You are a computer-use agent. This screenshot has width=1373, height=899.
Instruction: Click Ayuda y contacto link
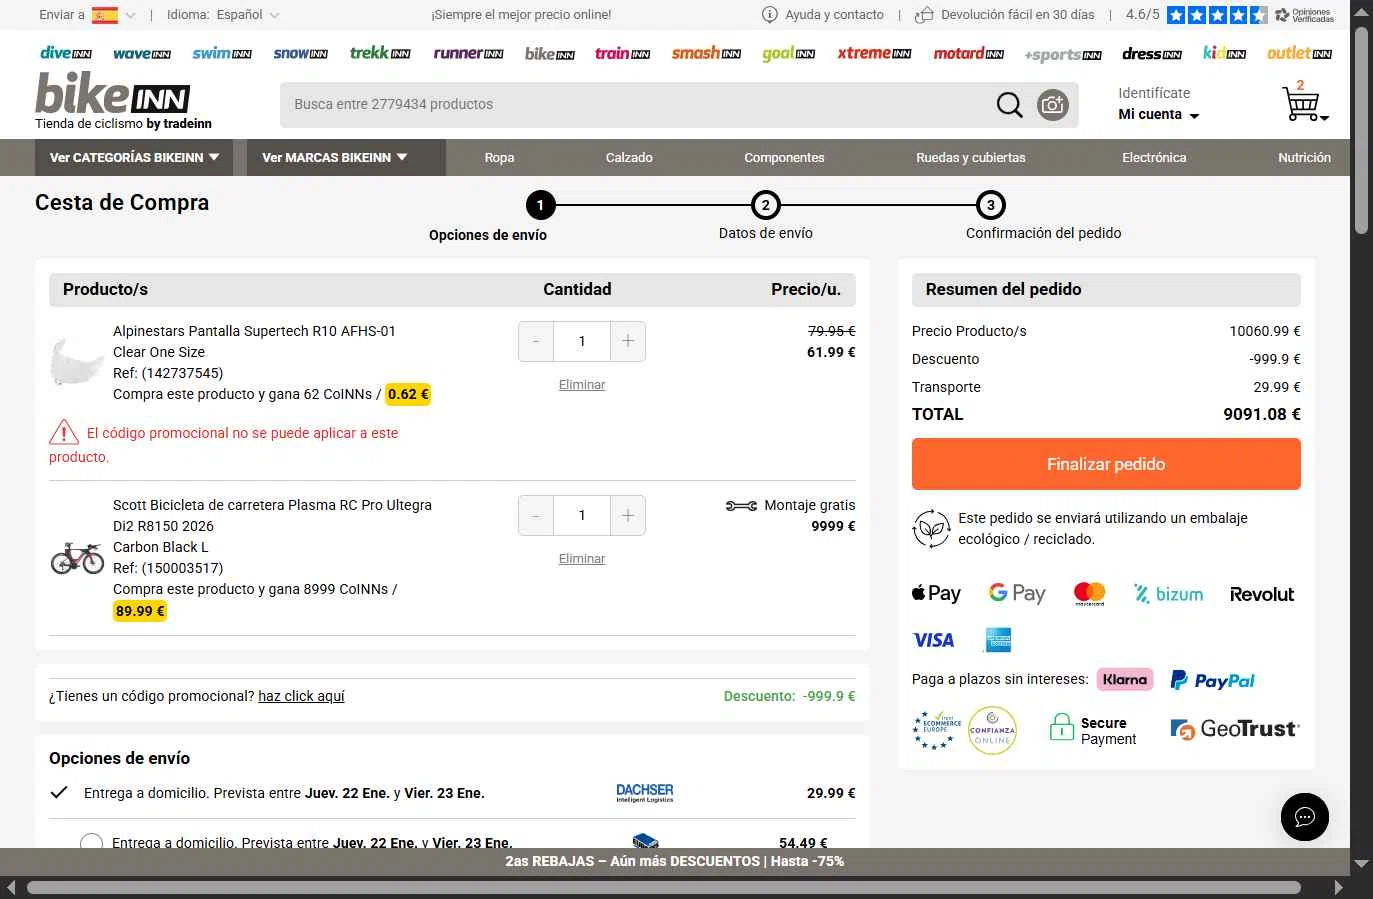pyautogui.click(x=834, y=15)
